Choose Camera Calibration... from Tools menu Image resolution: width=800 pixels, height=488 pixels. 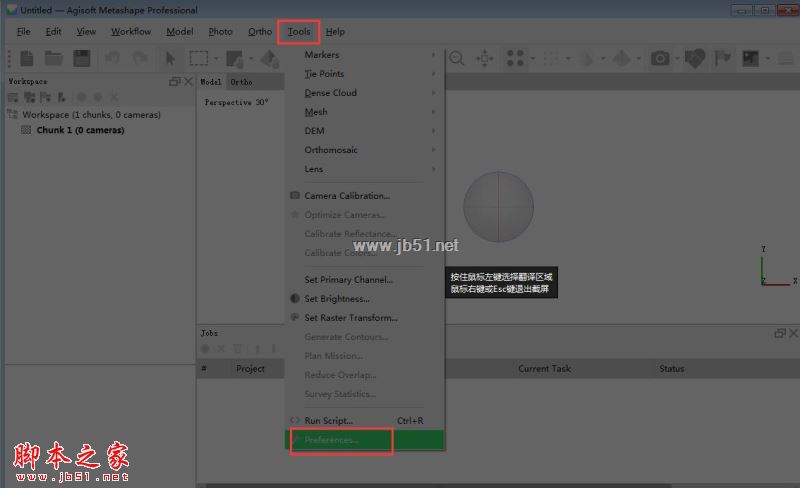click(x=364, y=196)
